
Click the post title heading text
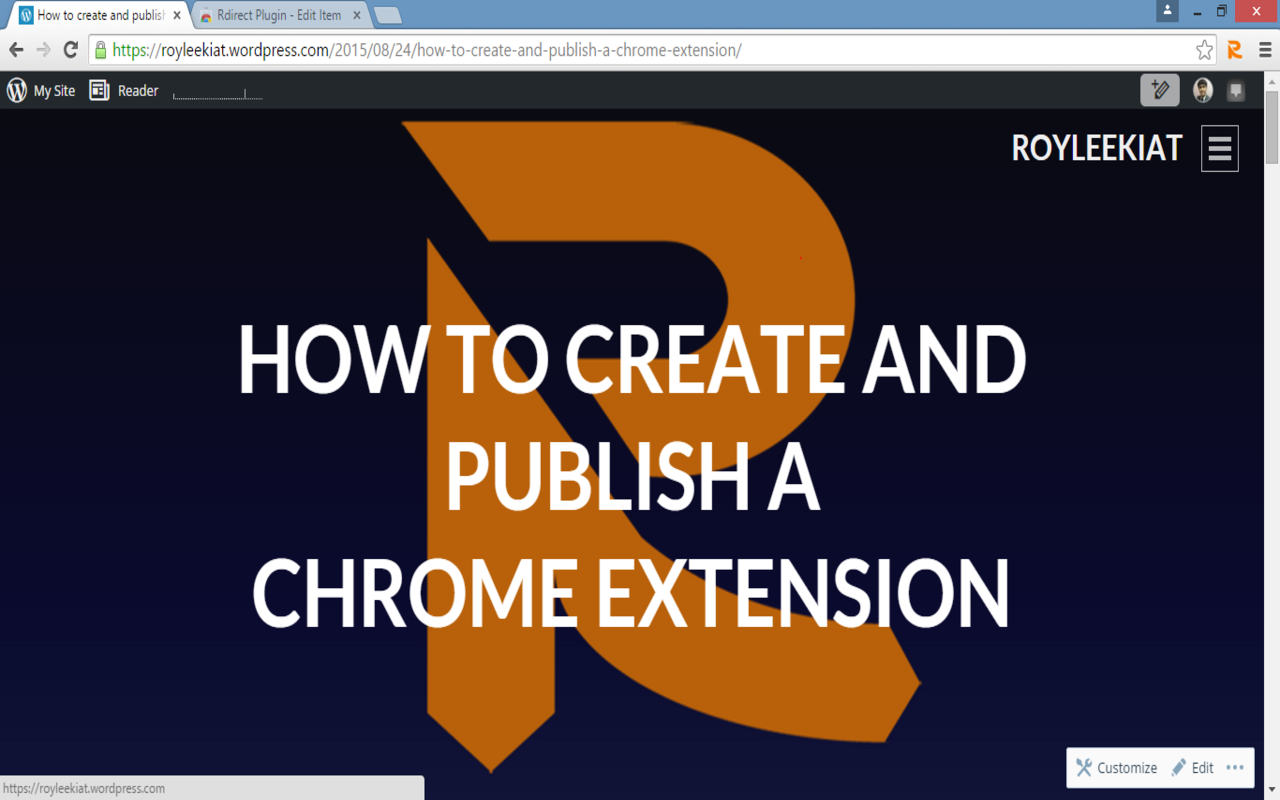pos(632,475)
